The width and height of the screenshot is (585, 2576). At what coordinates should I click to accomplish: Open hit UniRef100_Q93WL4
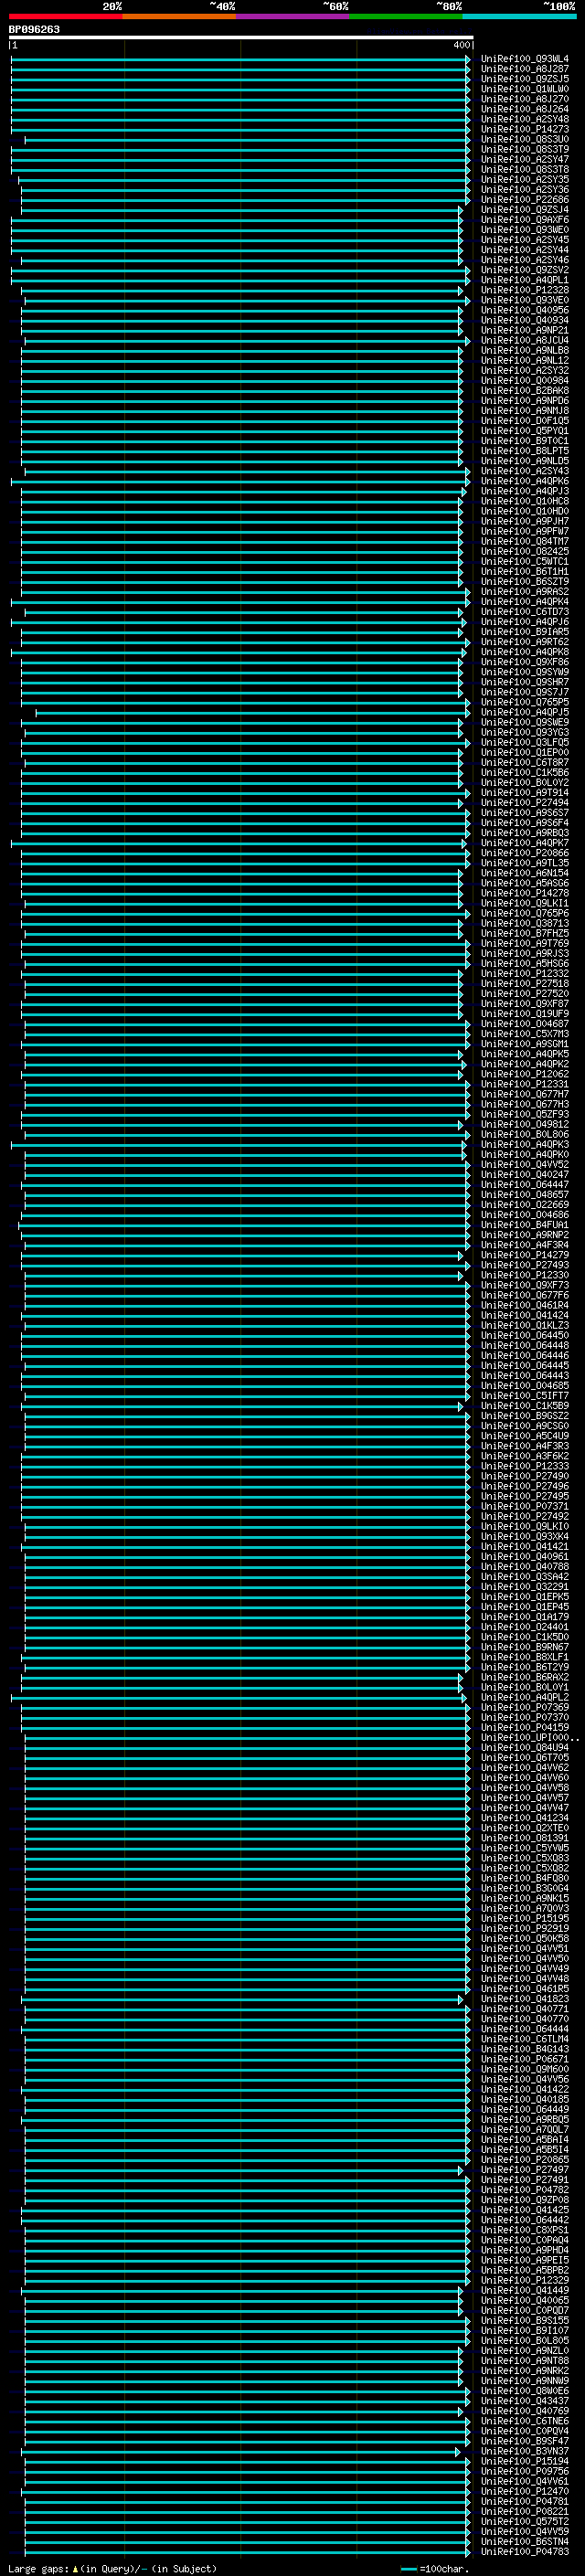pyautogui.click(x=525, y=59)
